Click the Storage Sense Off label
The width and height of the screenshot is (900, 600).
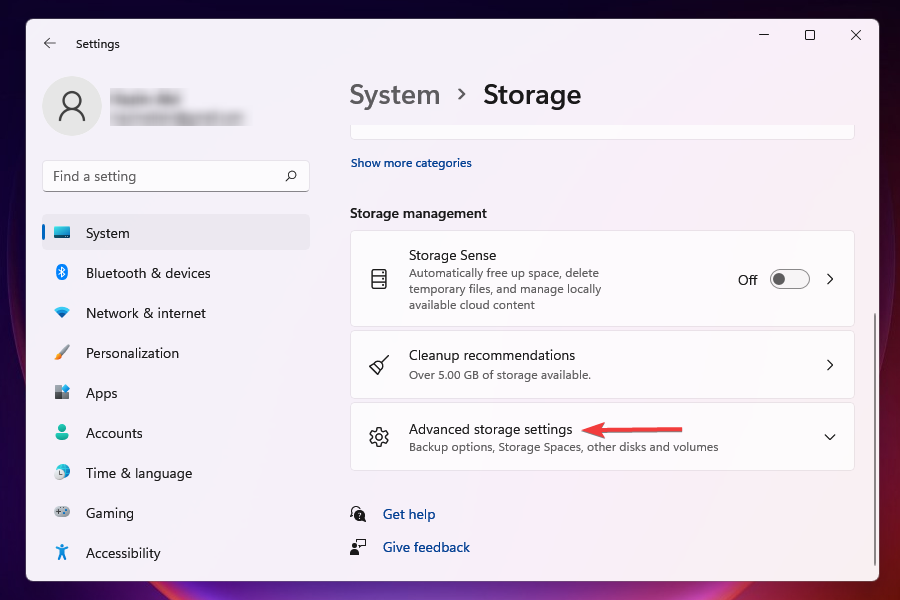[747, 280]
